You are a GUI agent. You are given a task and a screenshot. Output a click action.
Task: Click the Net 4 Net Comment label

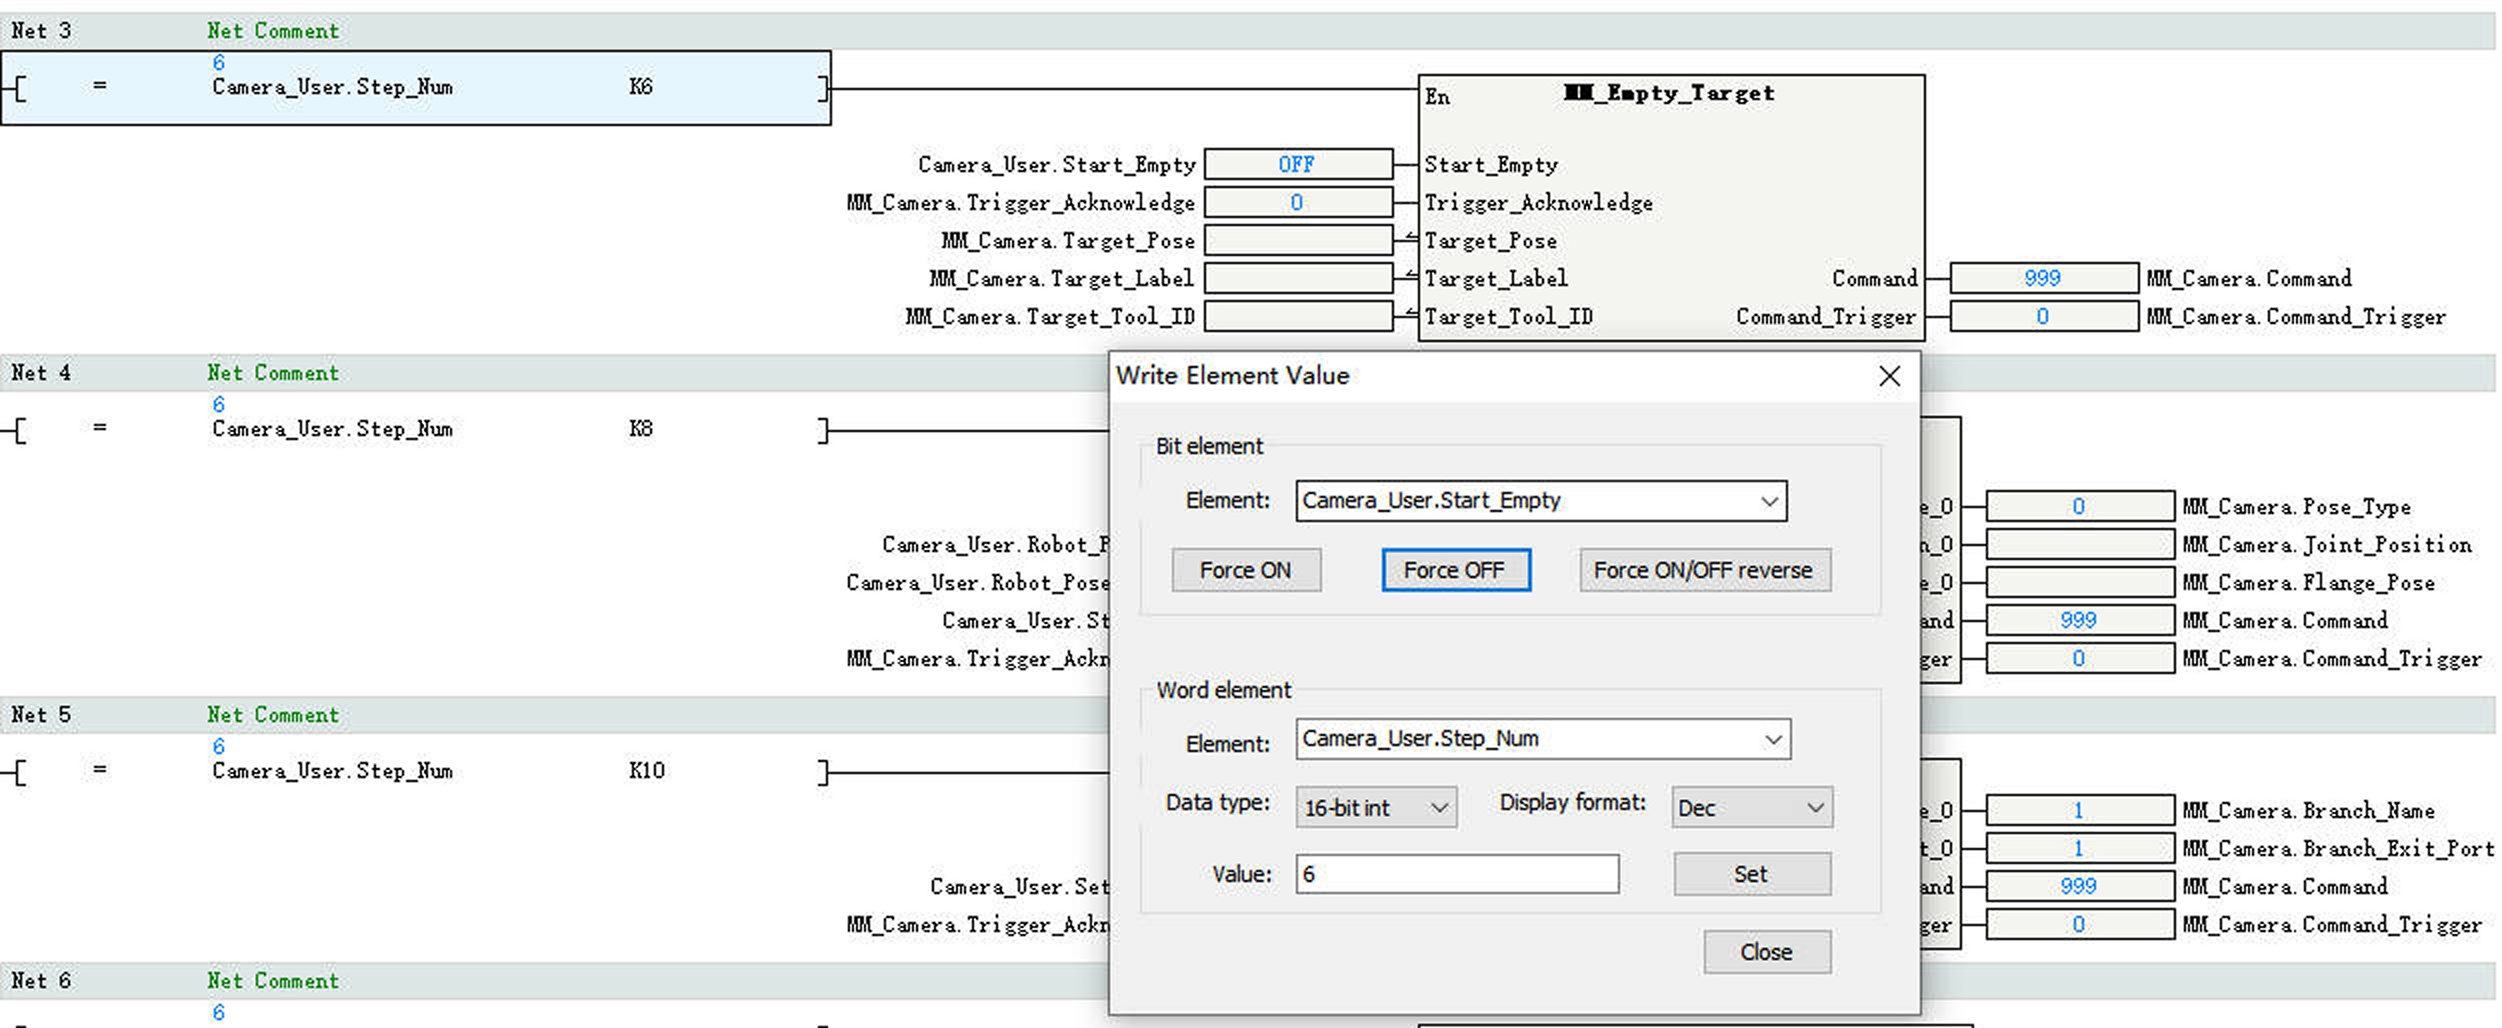[273, 373]
